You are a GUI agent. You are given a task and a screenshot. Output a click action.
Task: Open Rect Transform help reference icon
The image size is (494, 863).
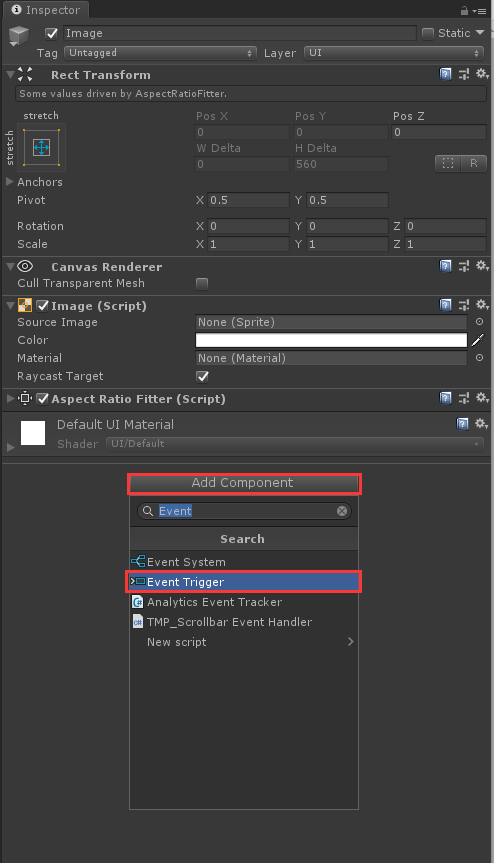tap(446, 74)
